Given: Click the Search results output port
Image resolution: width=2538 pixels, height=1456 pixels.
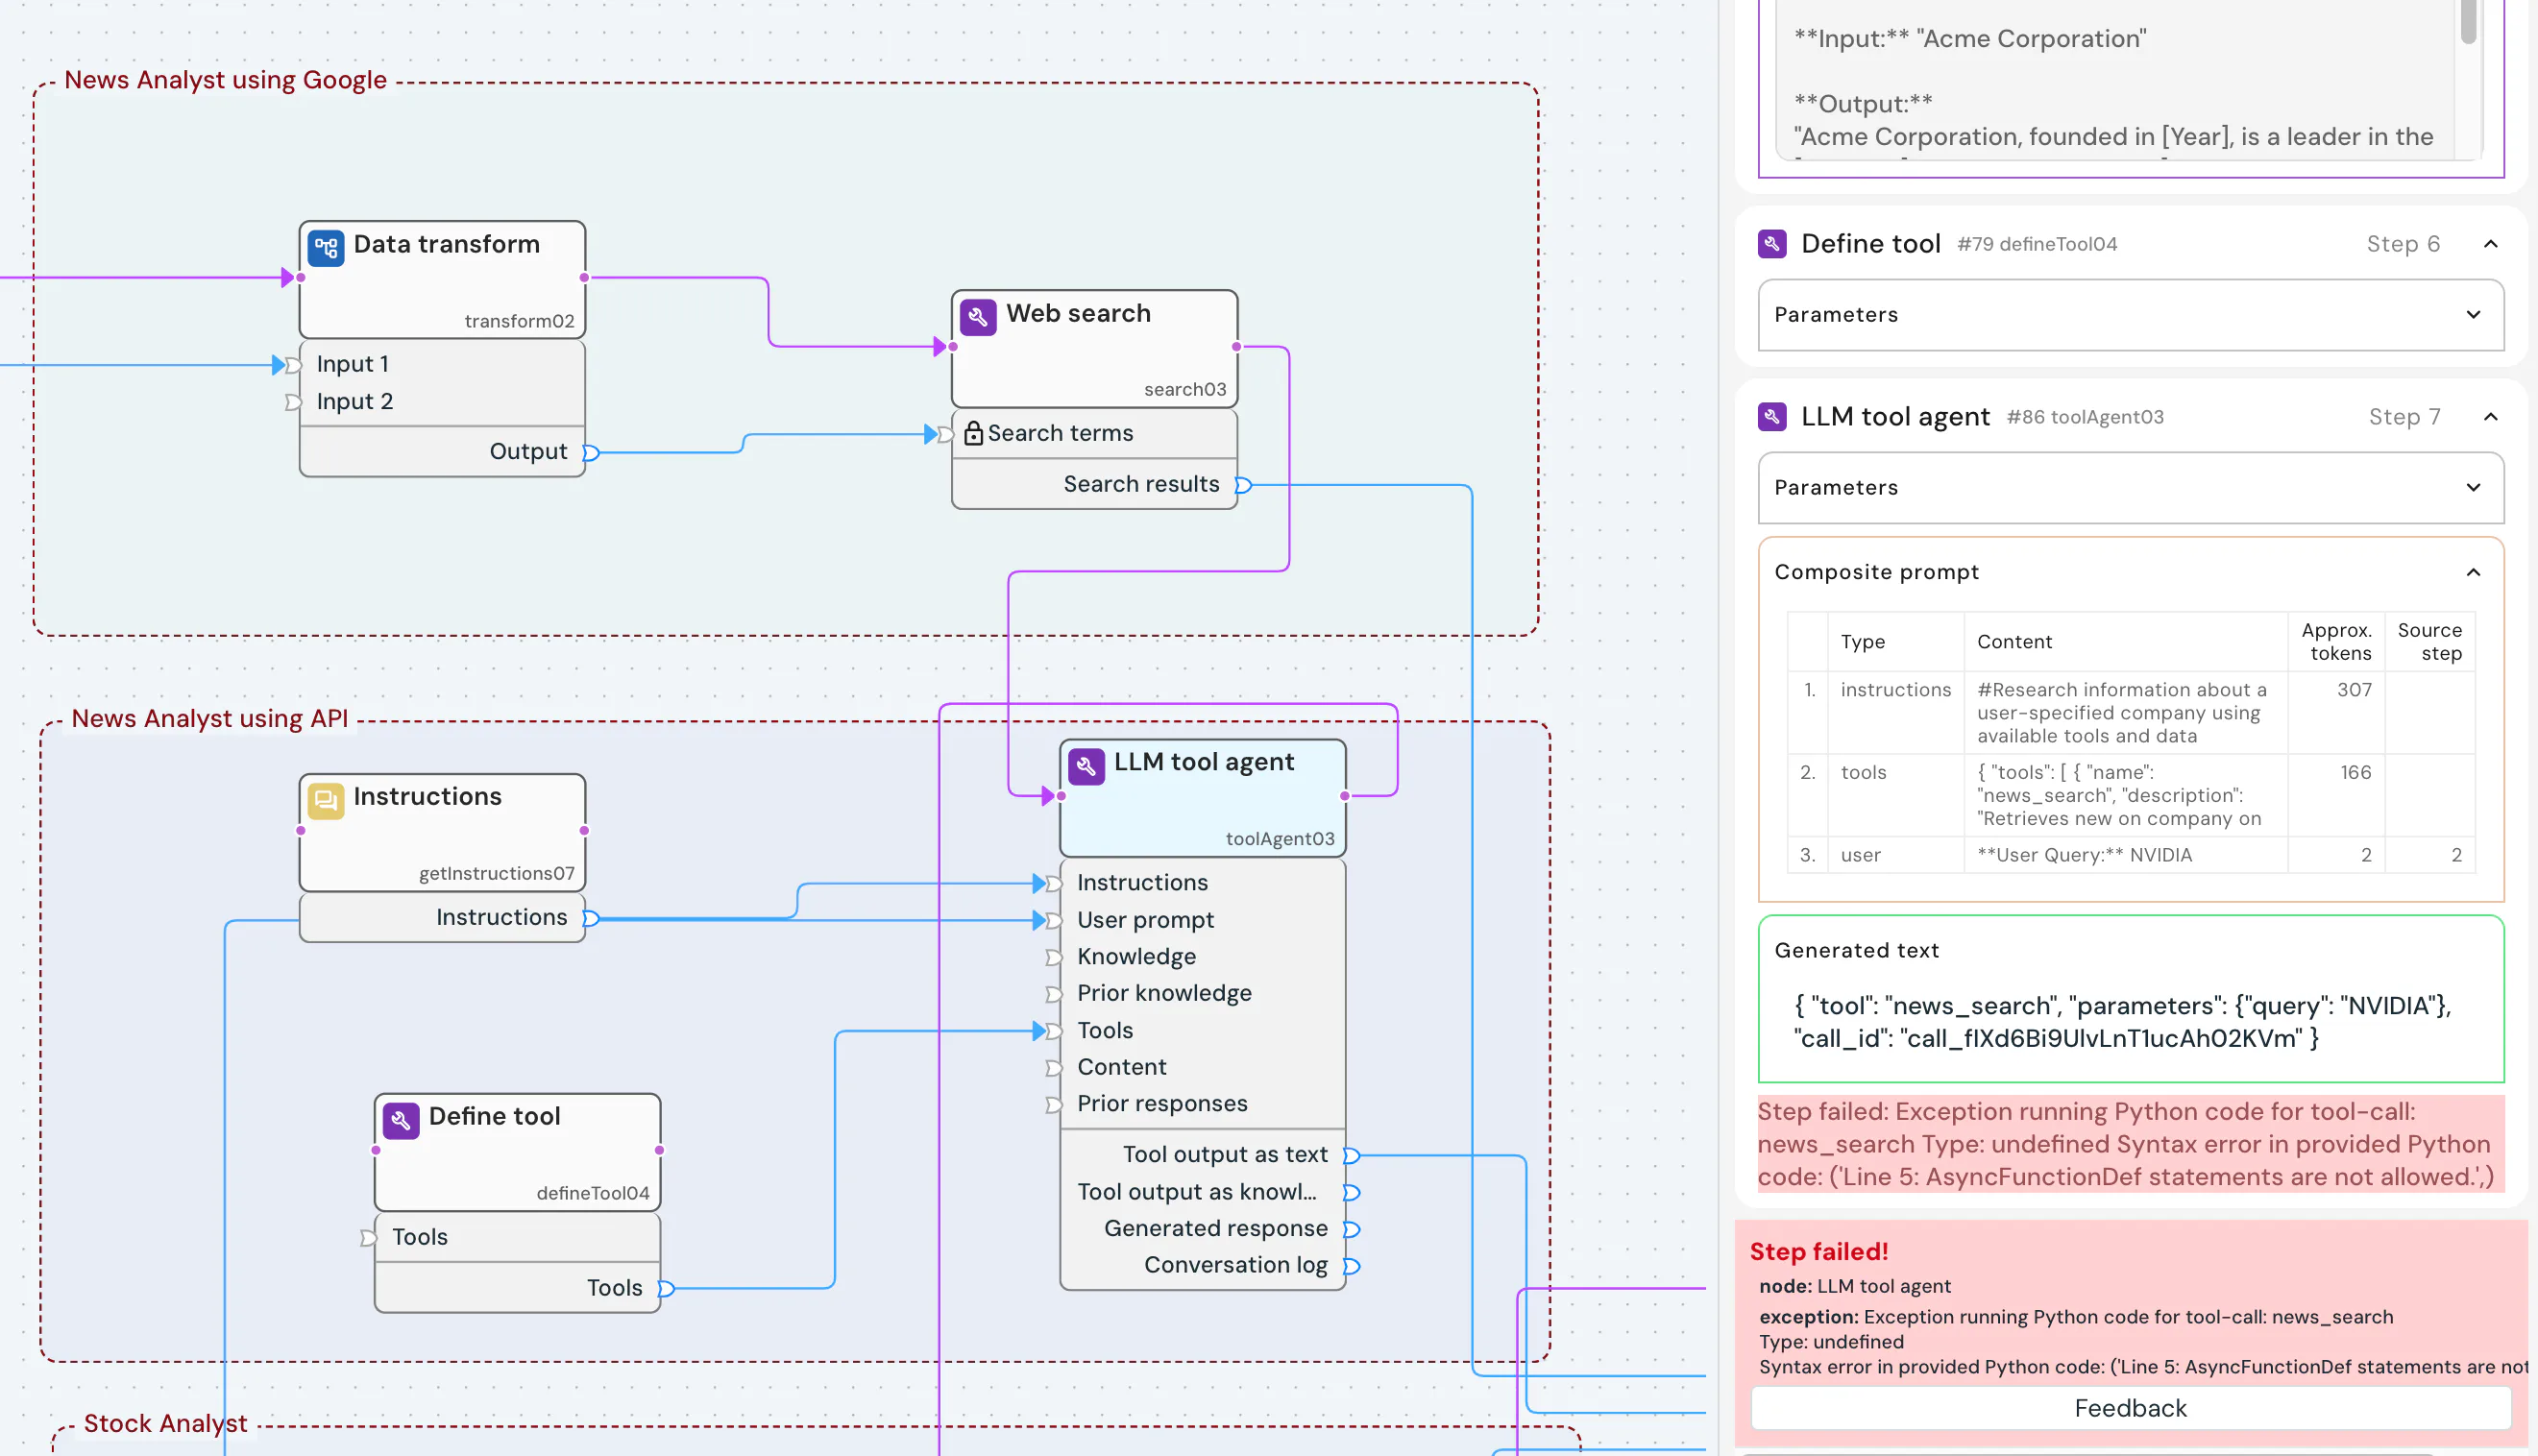Looking at the screenshot, I should click(1243, 485).
